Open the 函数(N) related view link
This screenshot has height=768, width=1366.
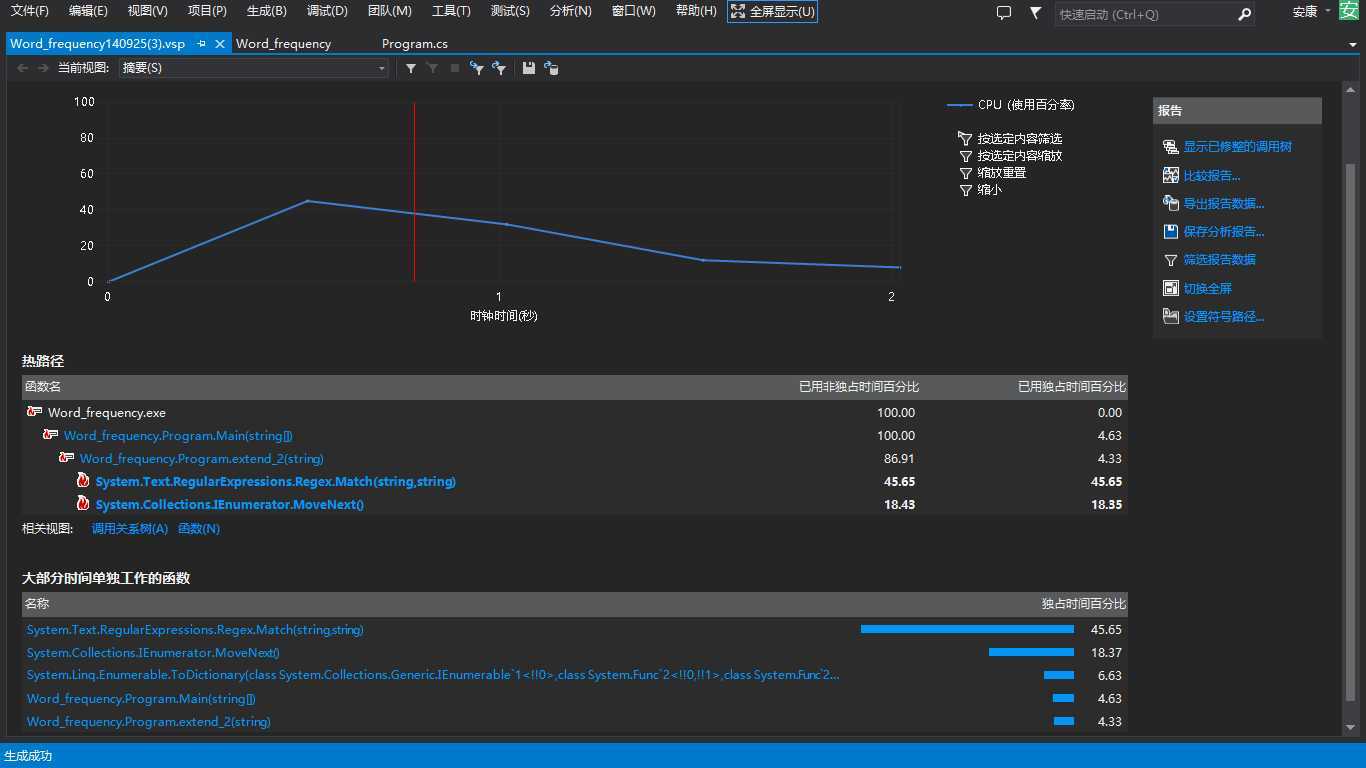[x=199, y=528]
